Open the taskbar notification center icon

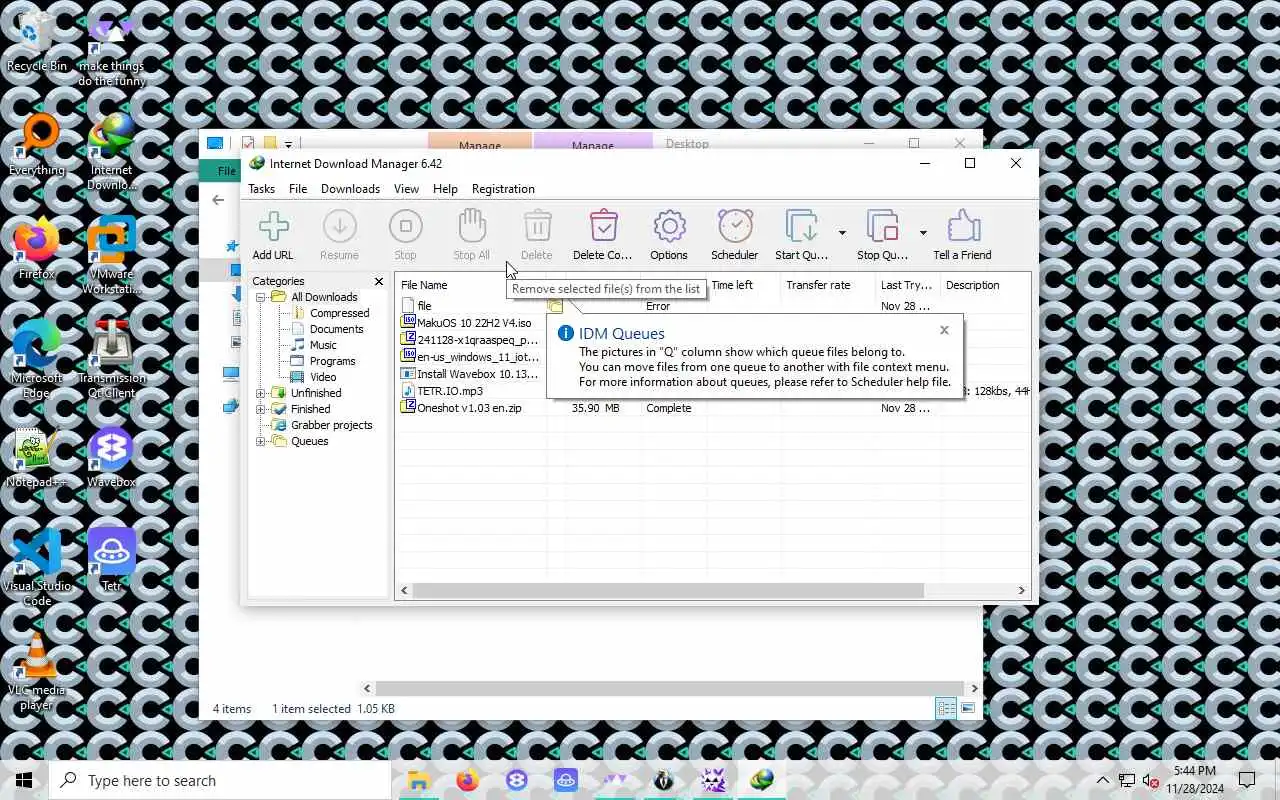pyautogui.click(x=1247, y=780)
